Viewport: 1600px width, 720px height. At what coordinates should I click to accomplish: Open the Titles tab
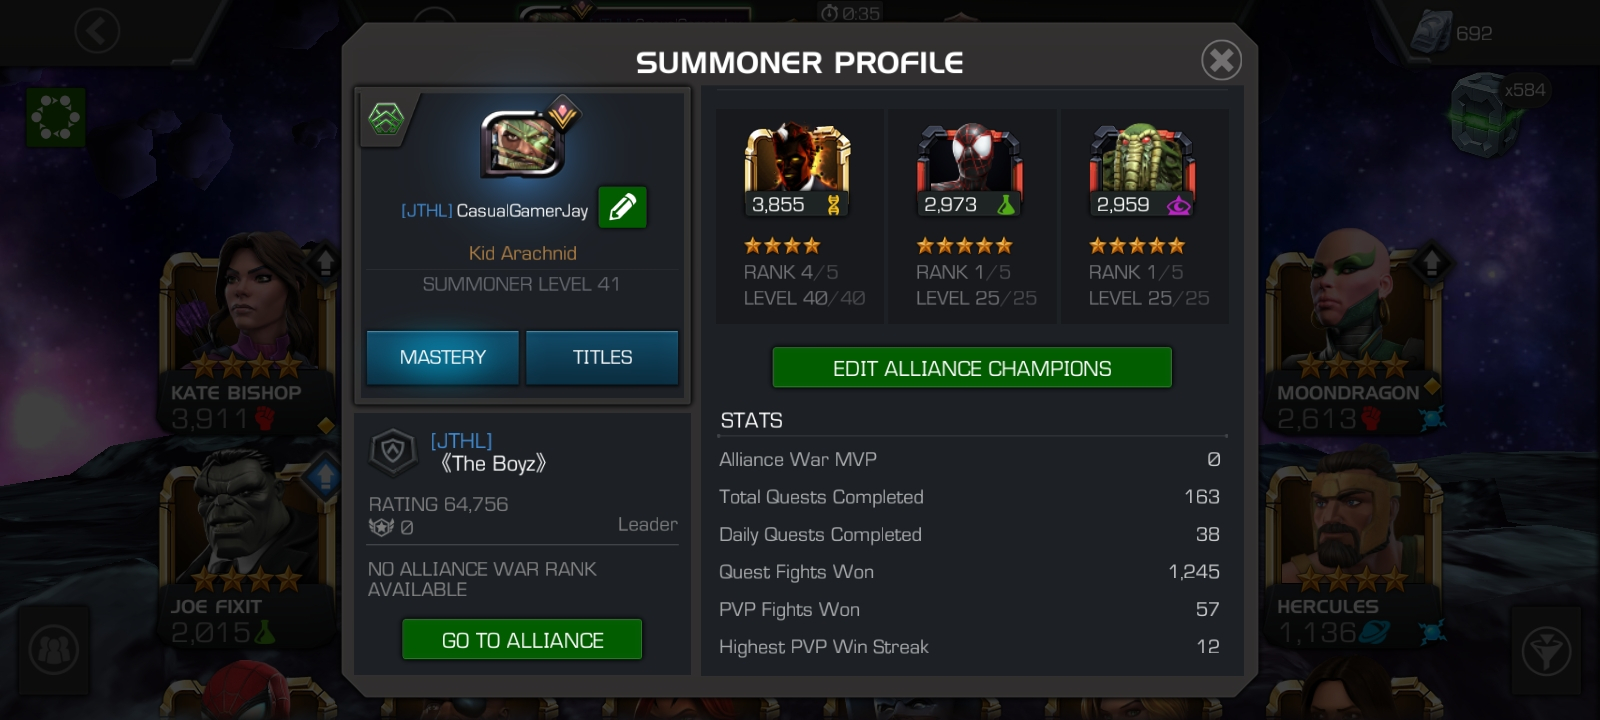602,357
